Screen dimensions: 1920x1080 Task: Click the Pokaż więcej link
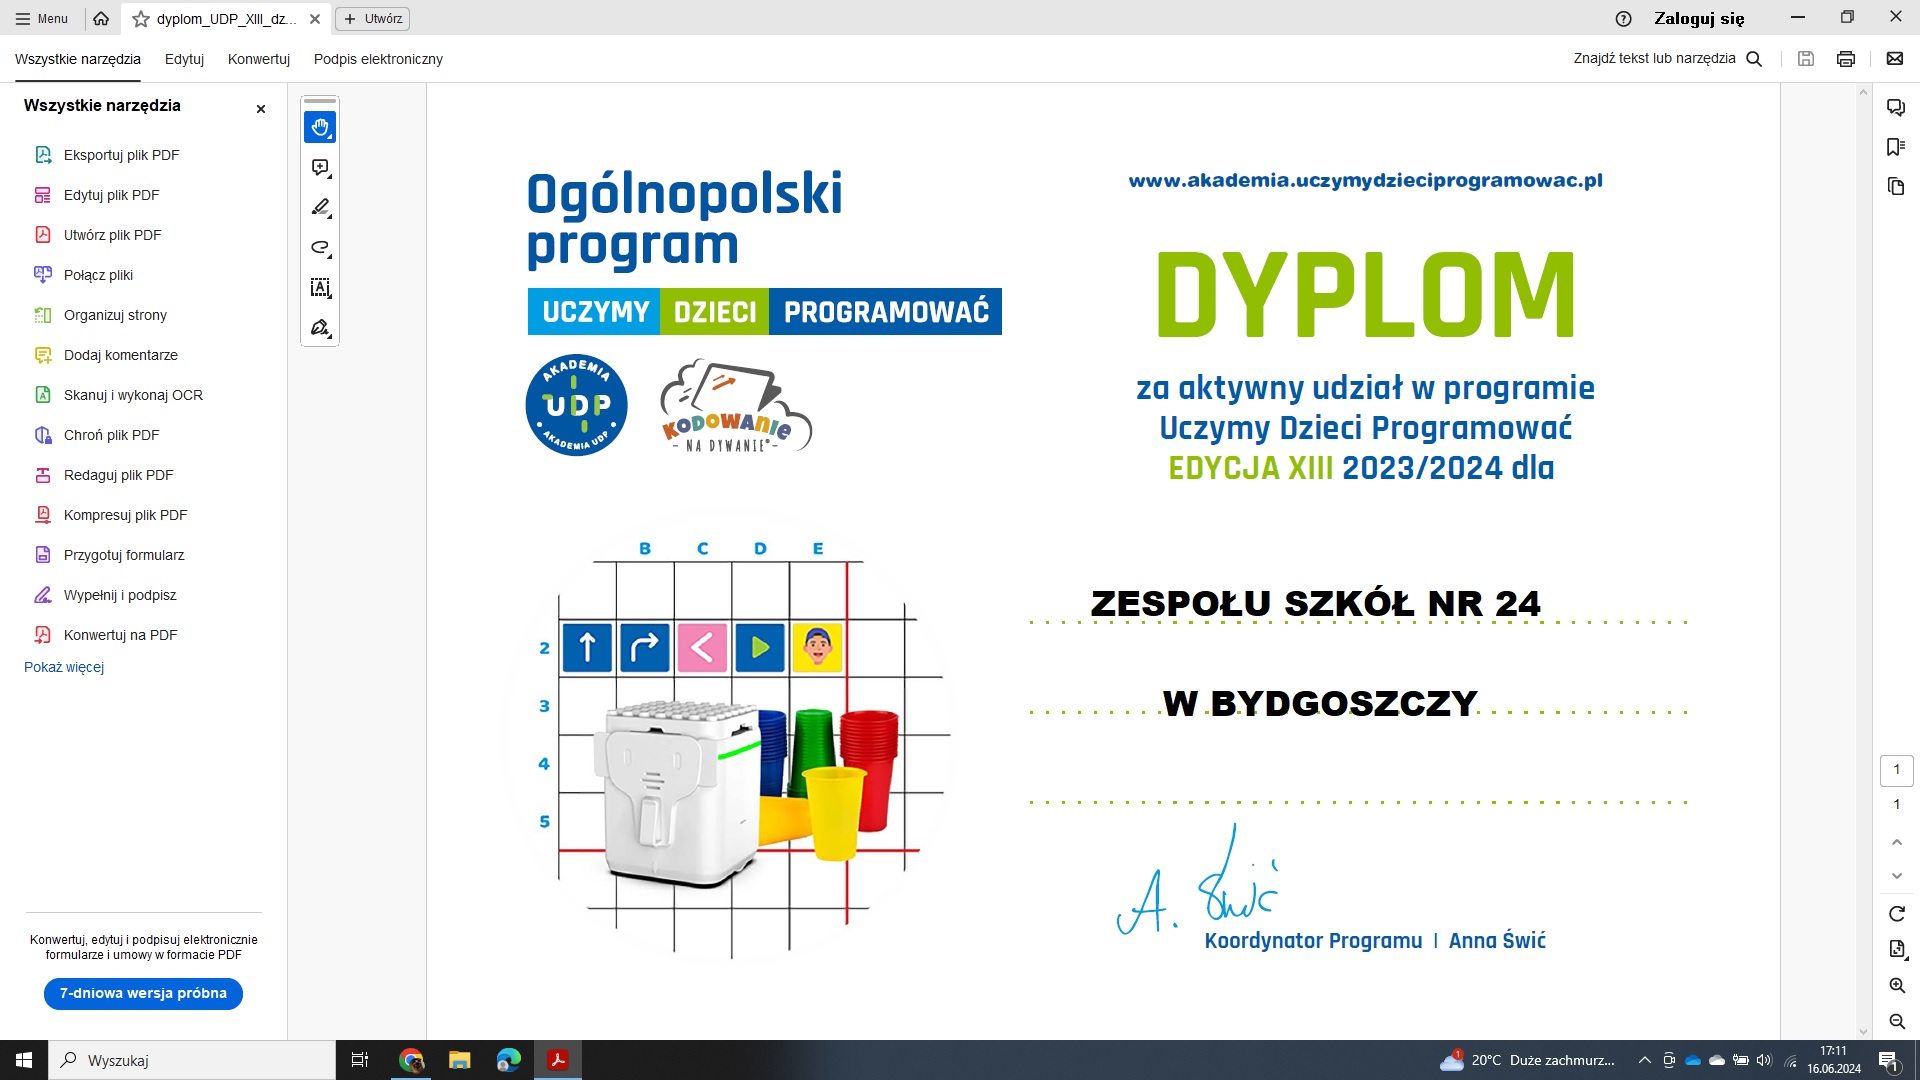tap(64, 667)
